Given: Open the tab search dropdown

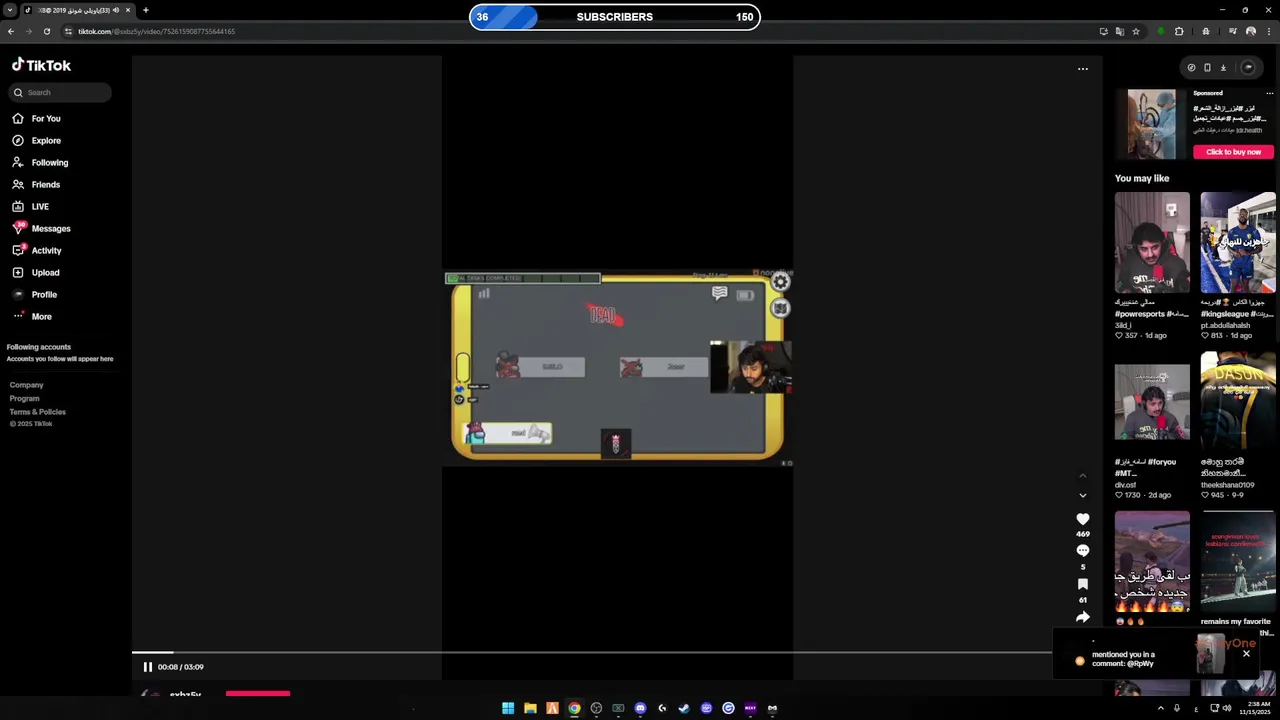Looking at the screenshot, I should click(x=9, y=10).
